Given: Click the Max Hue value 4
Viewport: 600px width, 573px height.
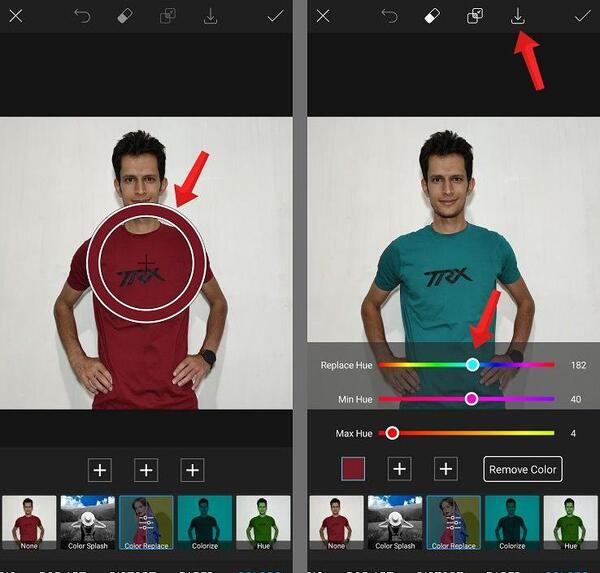Looking at the screenshot, I should pos(573,433).
